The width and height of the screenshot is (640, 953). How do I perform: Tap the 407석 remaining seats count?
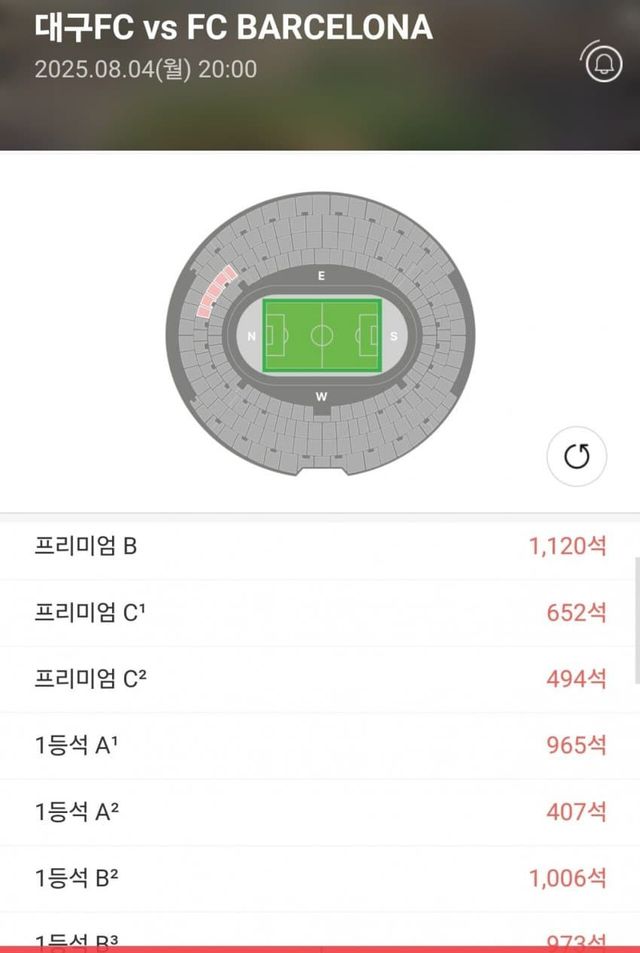tap(576, 811)
